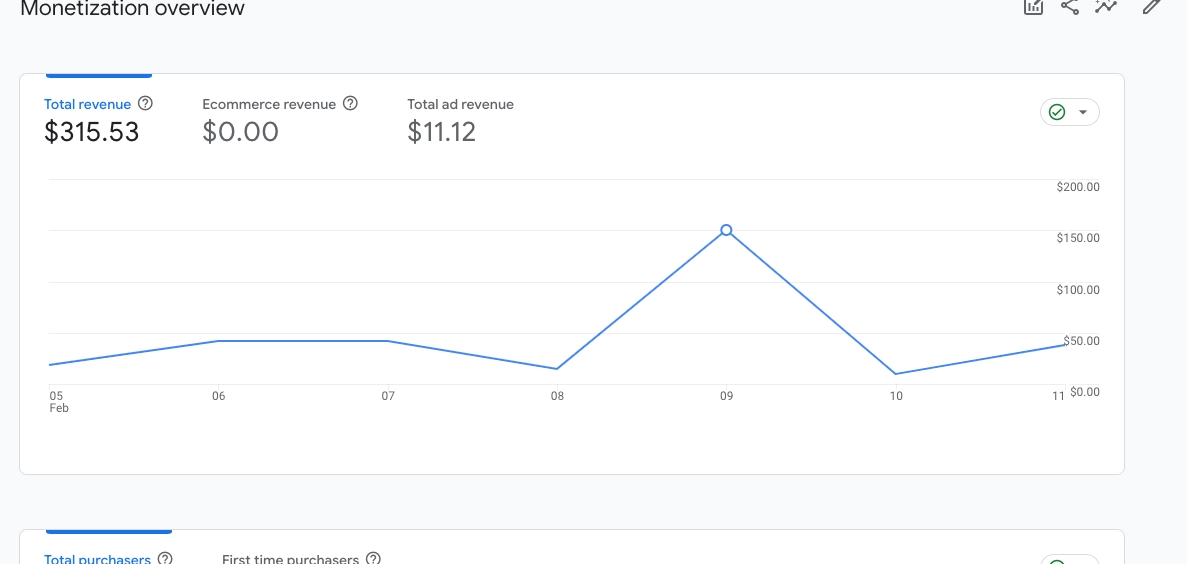Click the $315.53 total revenue value
This screenshot has width=1187, height=564.
click(92, 132)
